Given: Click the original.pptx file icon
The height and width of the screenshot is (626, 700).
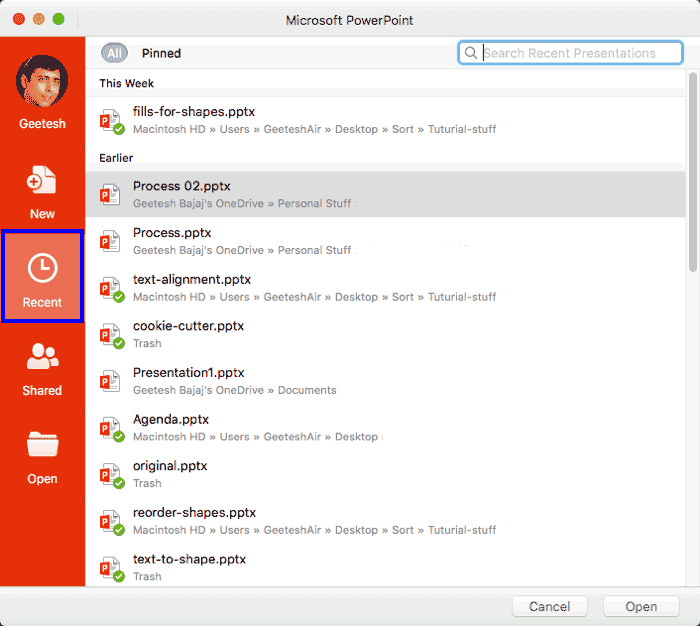Looking at the screenshot, I should tap(111, 475).
